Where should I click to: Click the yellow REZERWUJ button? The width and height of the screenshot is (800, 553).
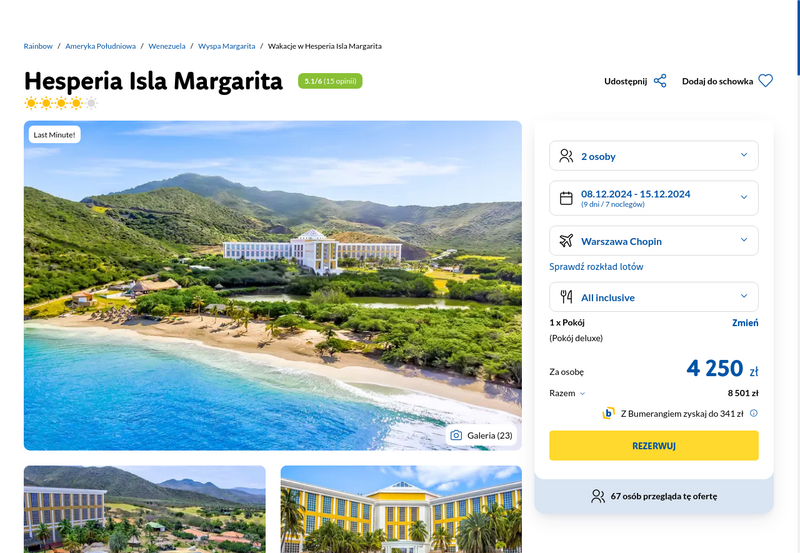(x=654, y=445)
